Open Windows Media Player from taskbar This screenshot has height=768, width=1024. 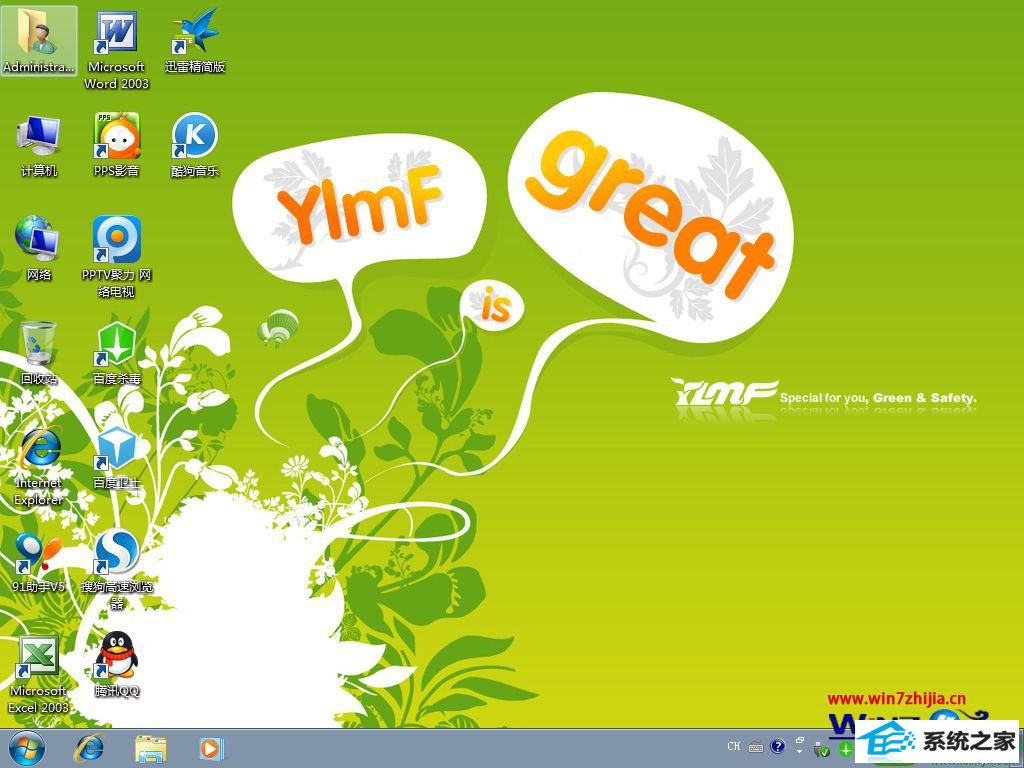(212, 748)
